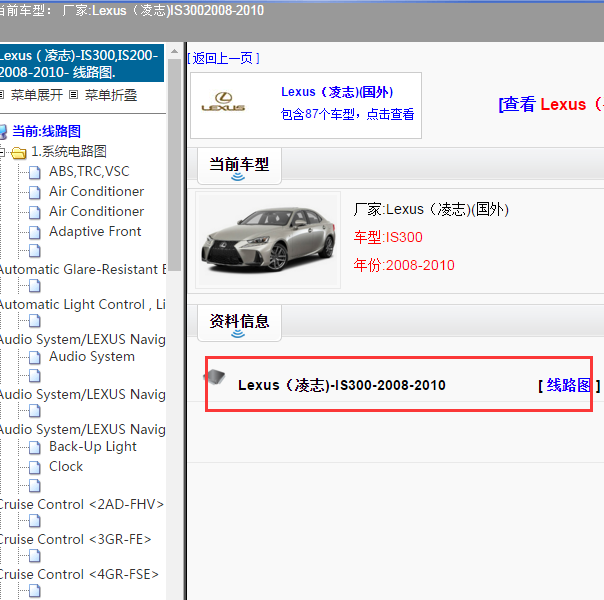
Task: Open the first Audio System/LEXUS Navig item
Action: click(x=83, y=340)
